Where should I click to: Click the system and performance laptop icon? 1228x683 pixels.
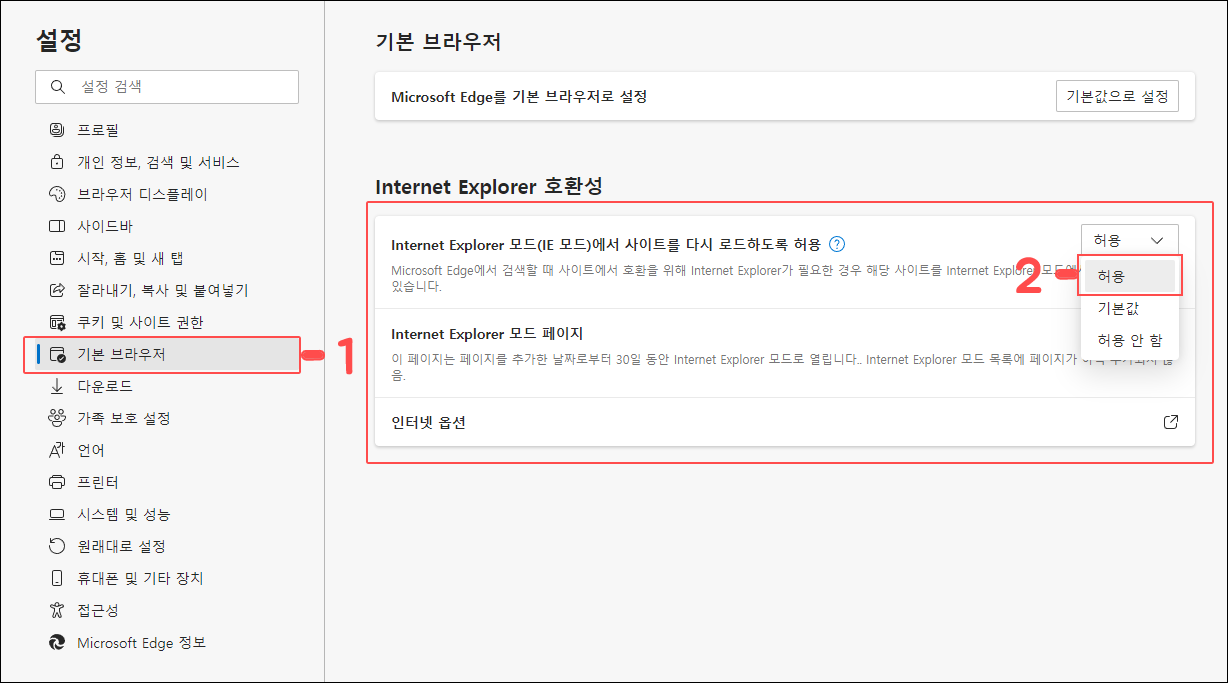[x=57, y=514]
